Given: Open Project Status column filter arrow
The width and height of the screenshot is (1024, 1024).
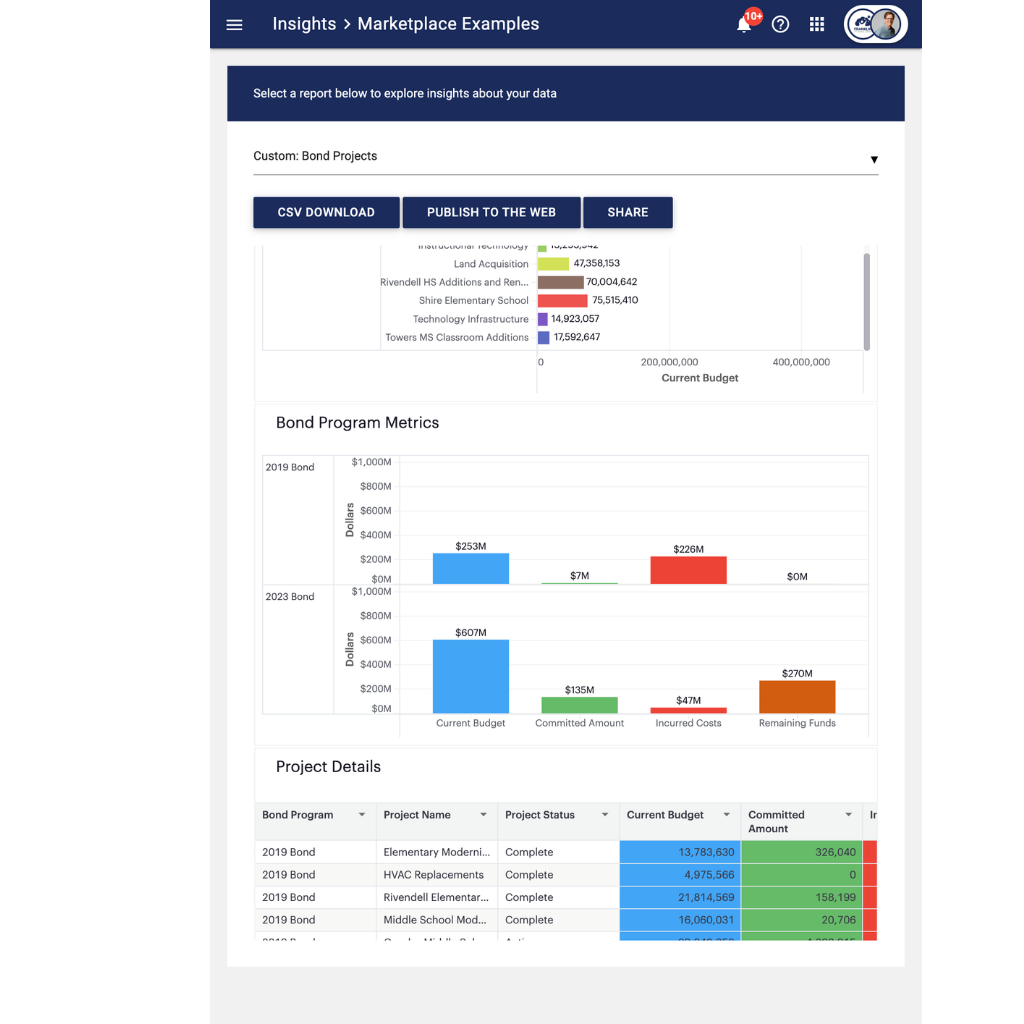Looking at the screenshot, I should (605, 814).
